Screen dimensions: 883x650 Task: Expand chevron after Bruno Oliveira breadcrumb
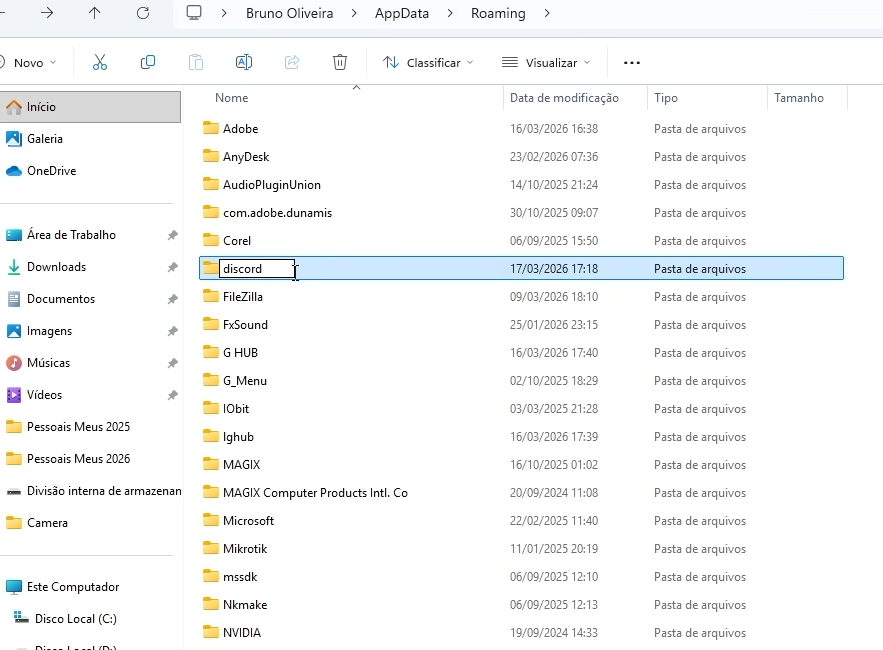point(354,13)
